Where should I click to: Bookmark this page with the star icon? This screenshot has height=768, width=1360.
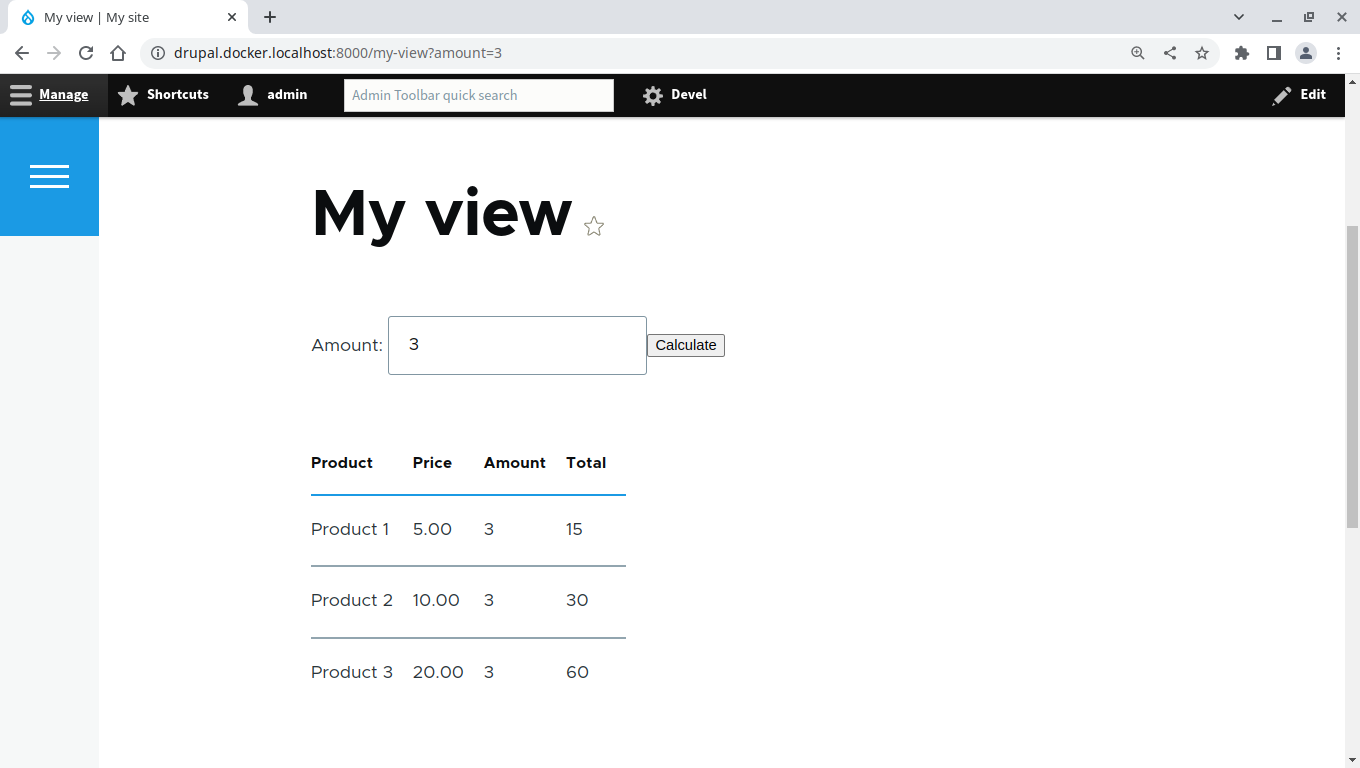1202,53
